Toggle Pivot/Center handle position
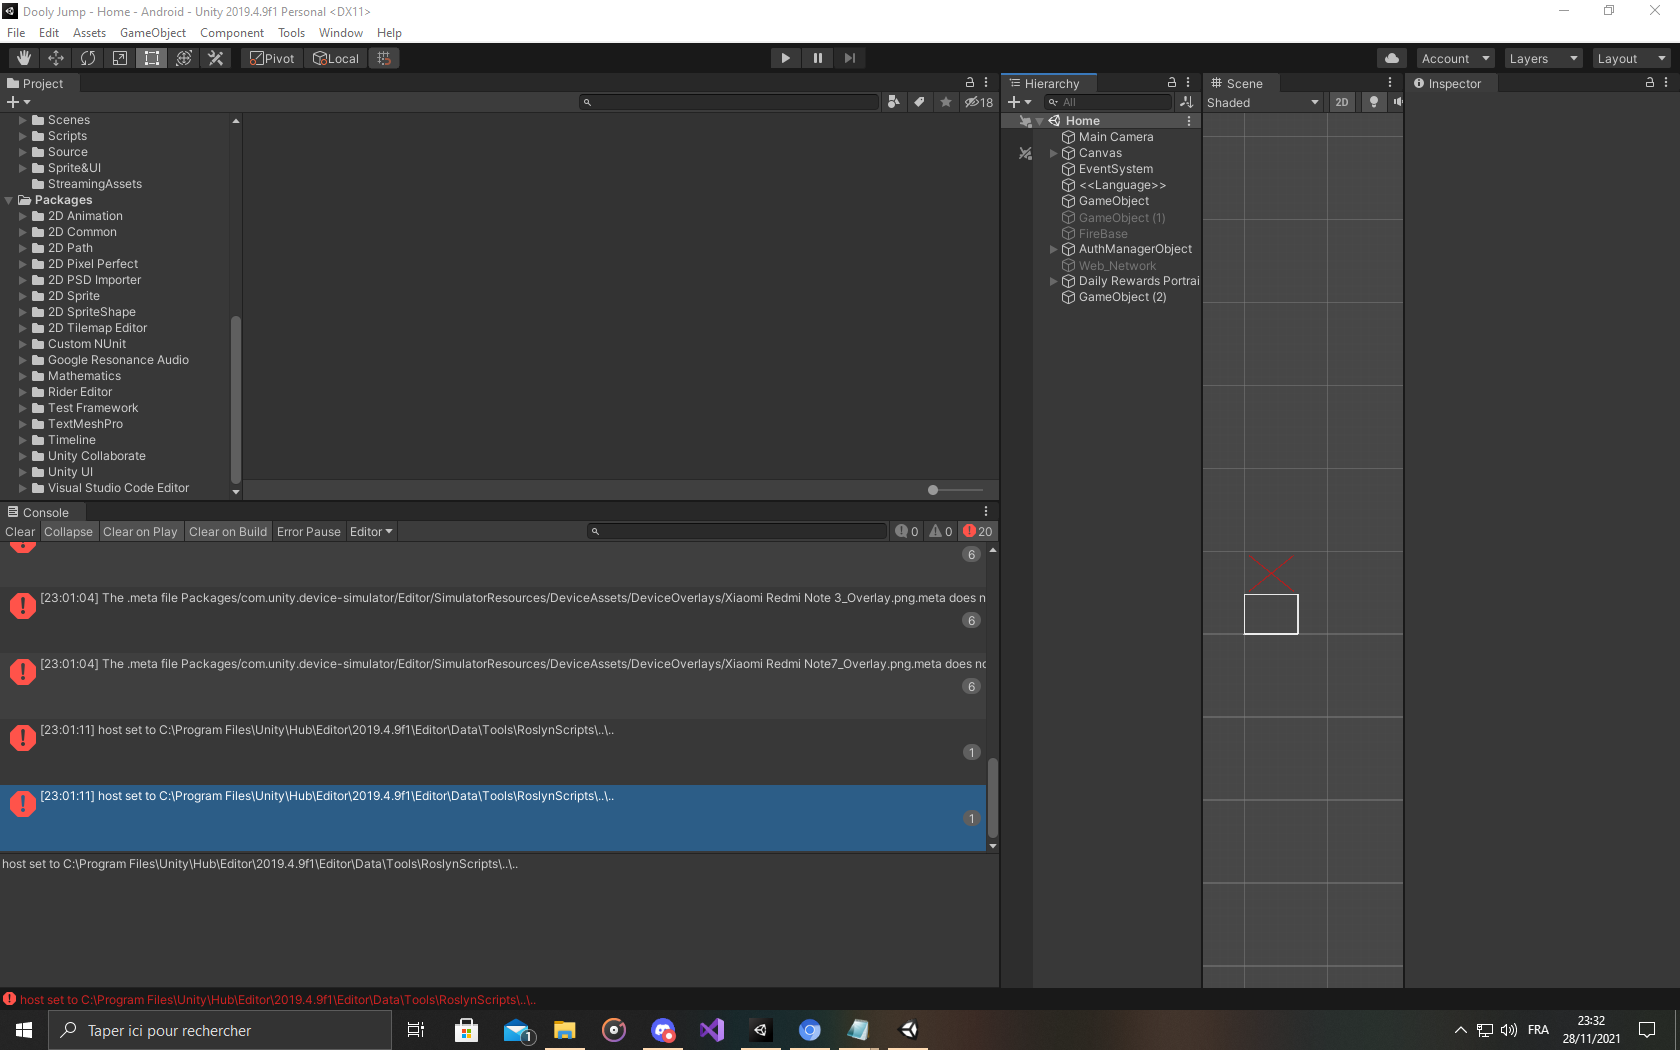The image size is (1680, 1050). point(273,58)
